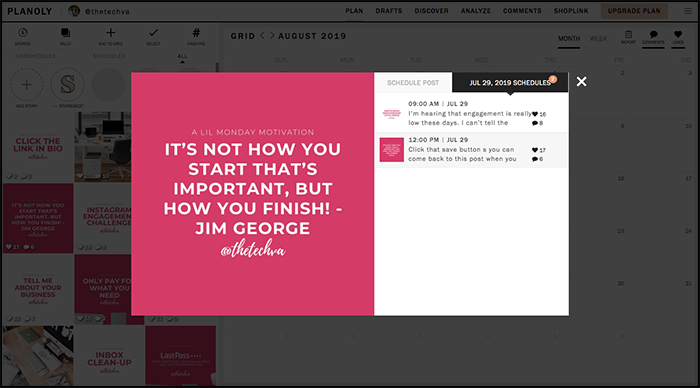Screen dimensions: 700x388
Task: Click the Add Story circle button
Action: (26, 85)
